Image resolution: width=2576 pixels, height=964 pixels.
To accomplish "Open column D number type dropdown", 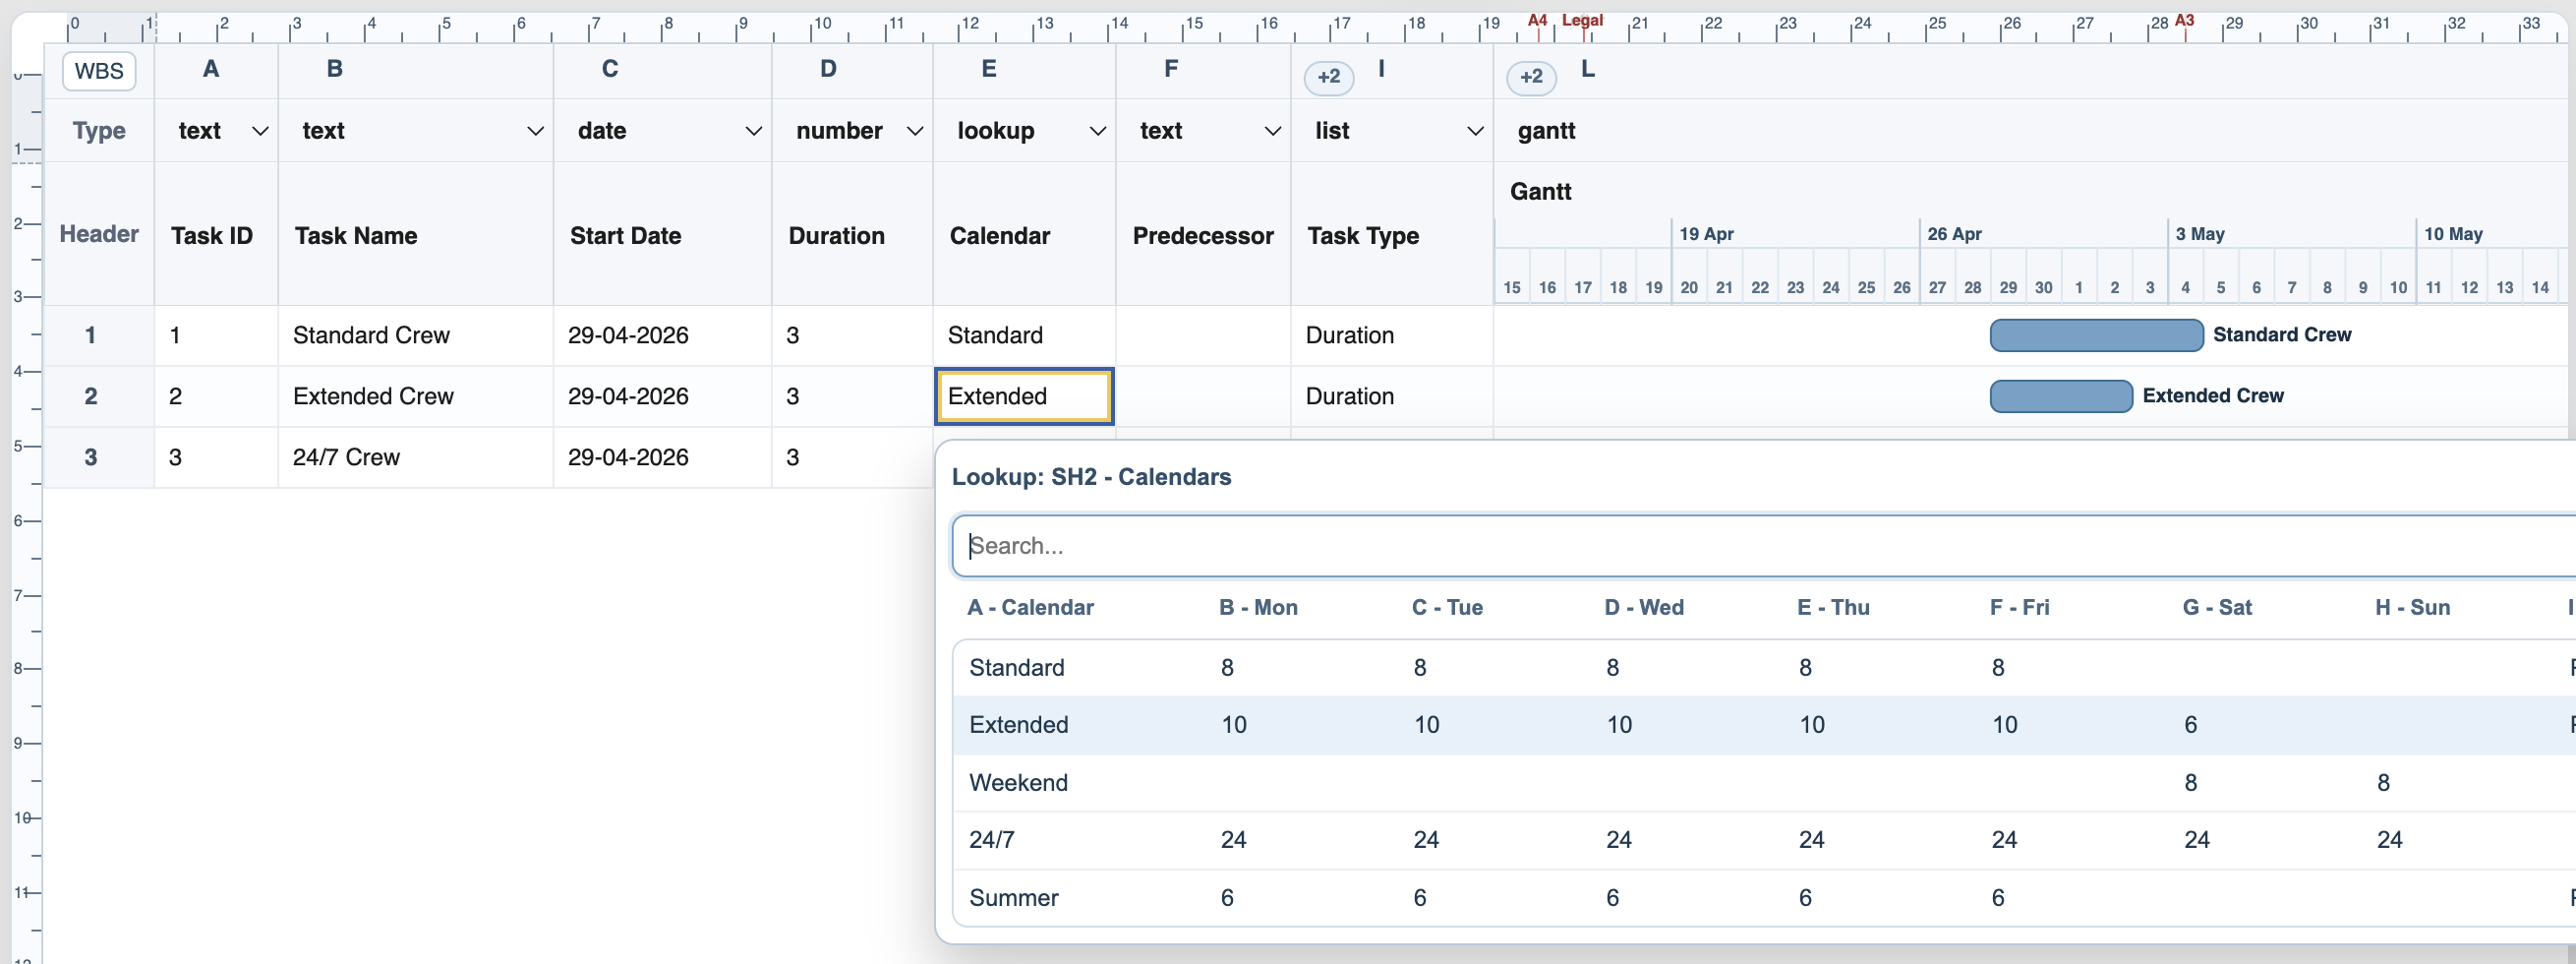I will [914, 131].
